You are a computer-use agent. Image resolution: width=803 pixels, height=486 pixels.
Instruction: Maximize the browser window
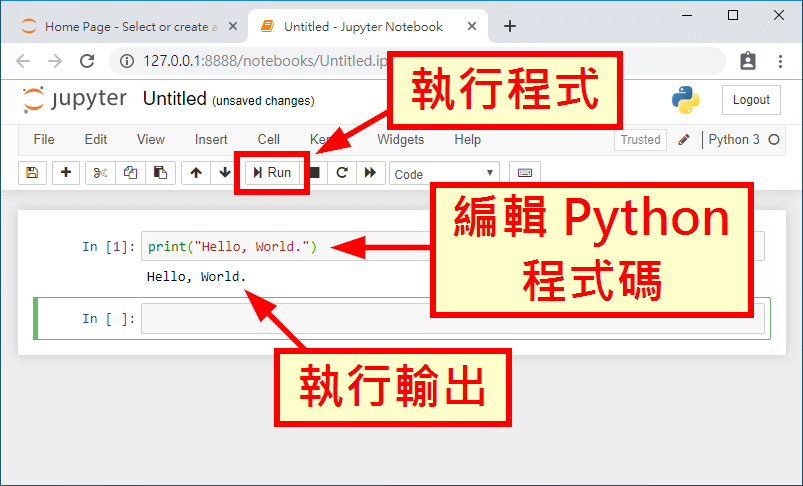click(733, 15)
